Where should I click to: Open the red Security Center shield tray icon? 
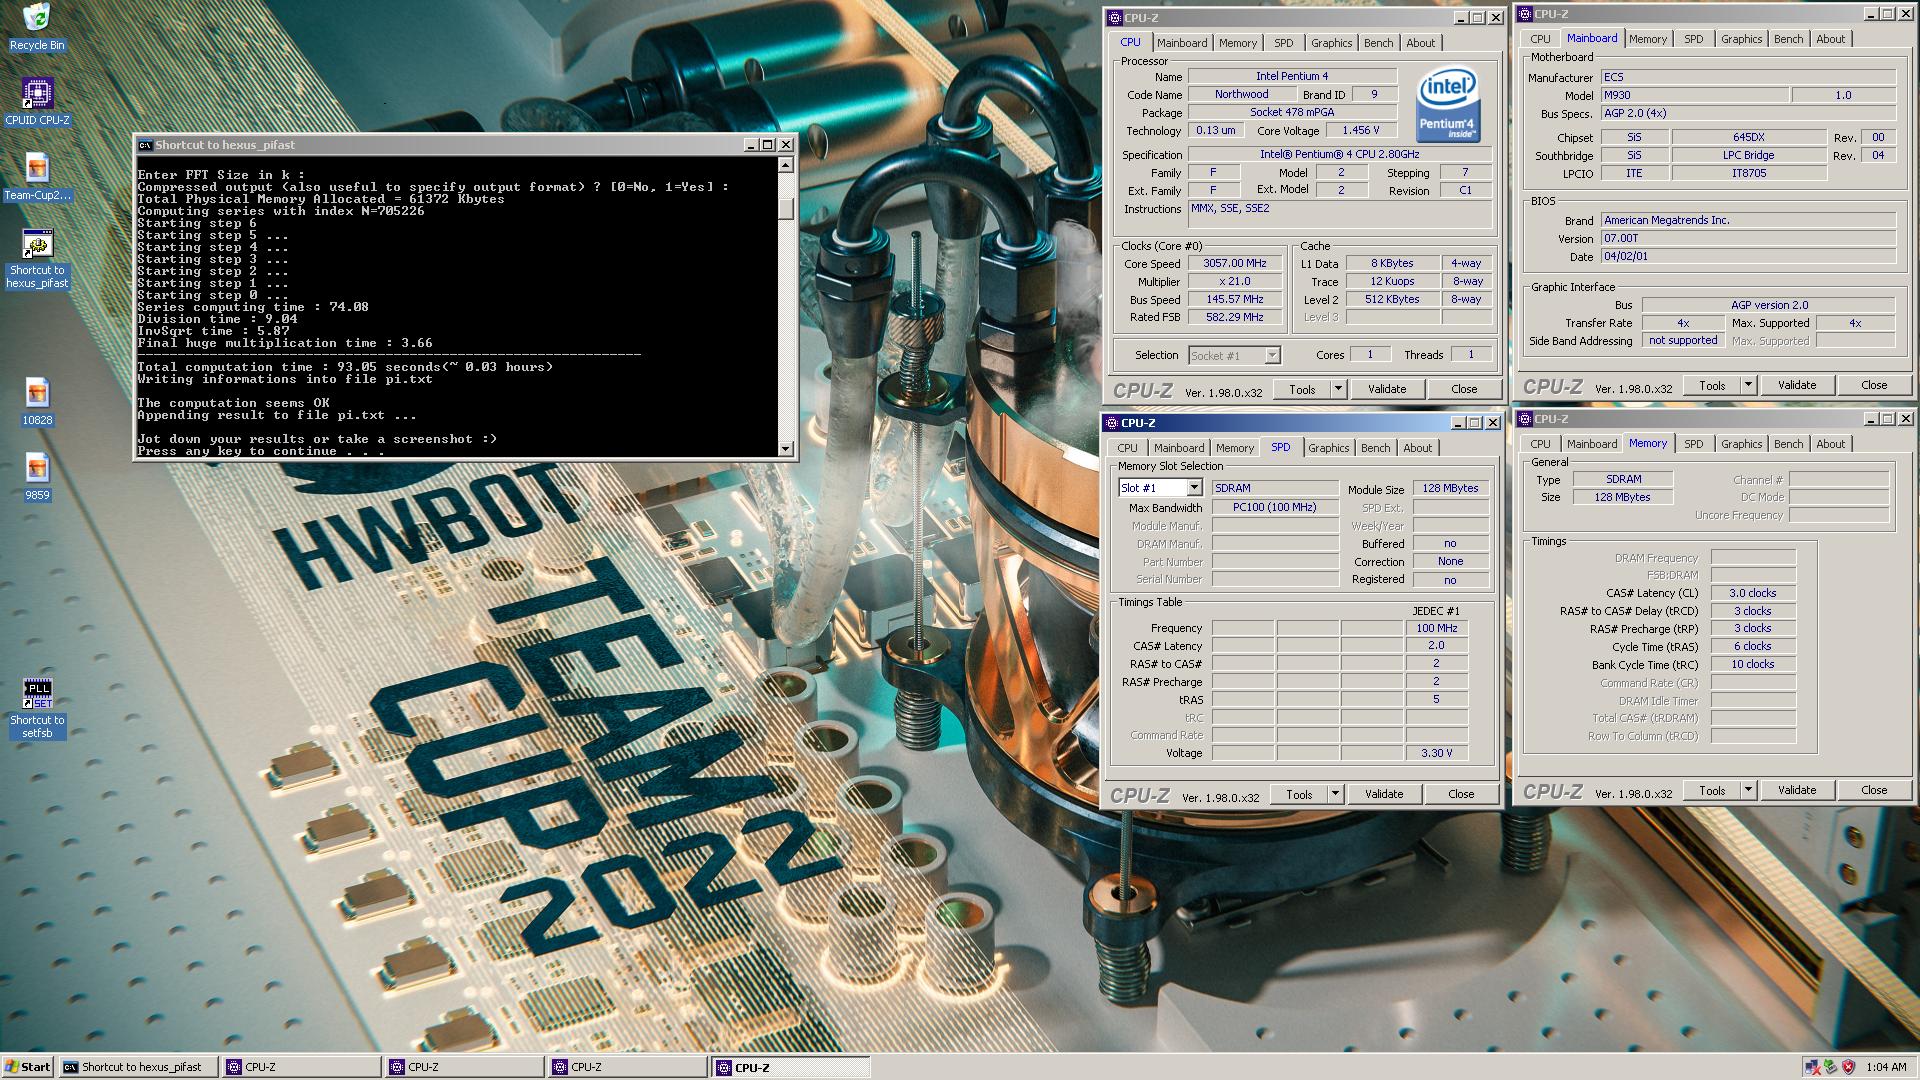pos(1848,1067)
